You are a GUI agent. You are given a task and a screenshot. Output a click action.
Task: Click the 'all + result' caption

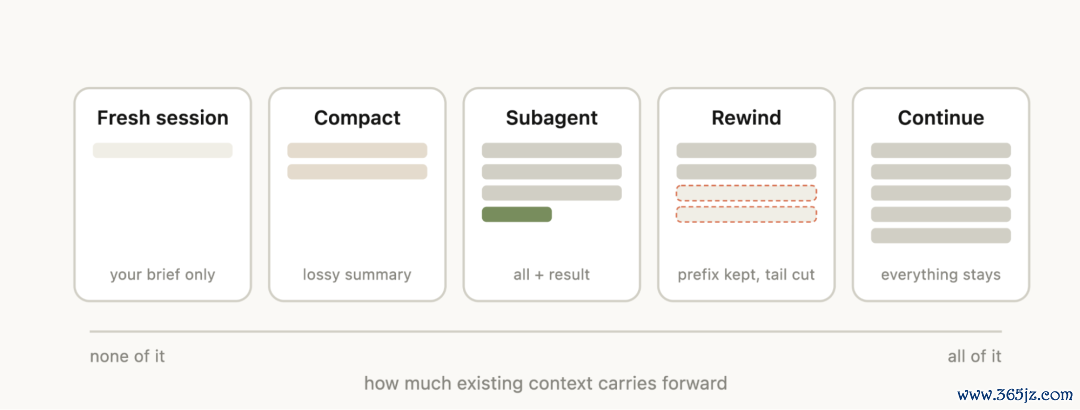pos(552,275)
